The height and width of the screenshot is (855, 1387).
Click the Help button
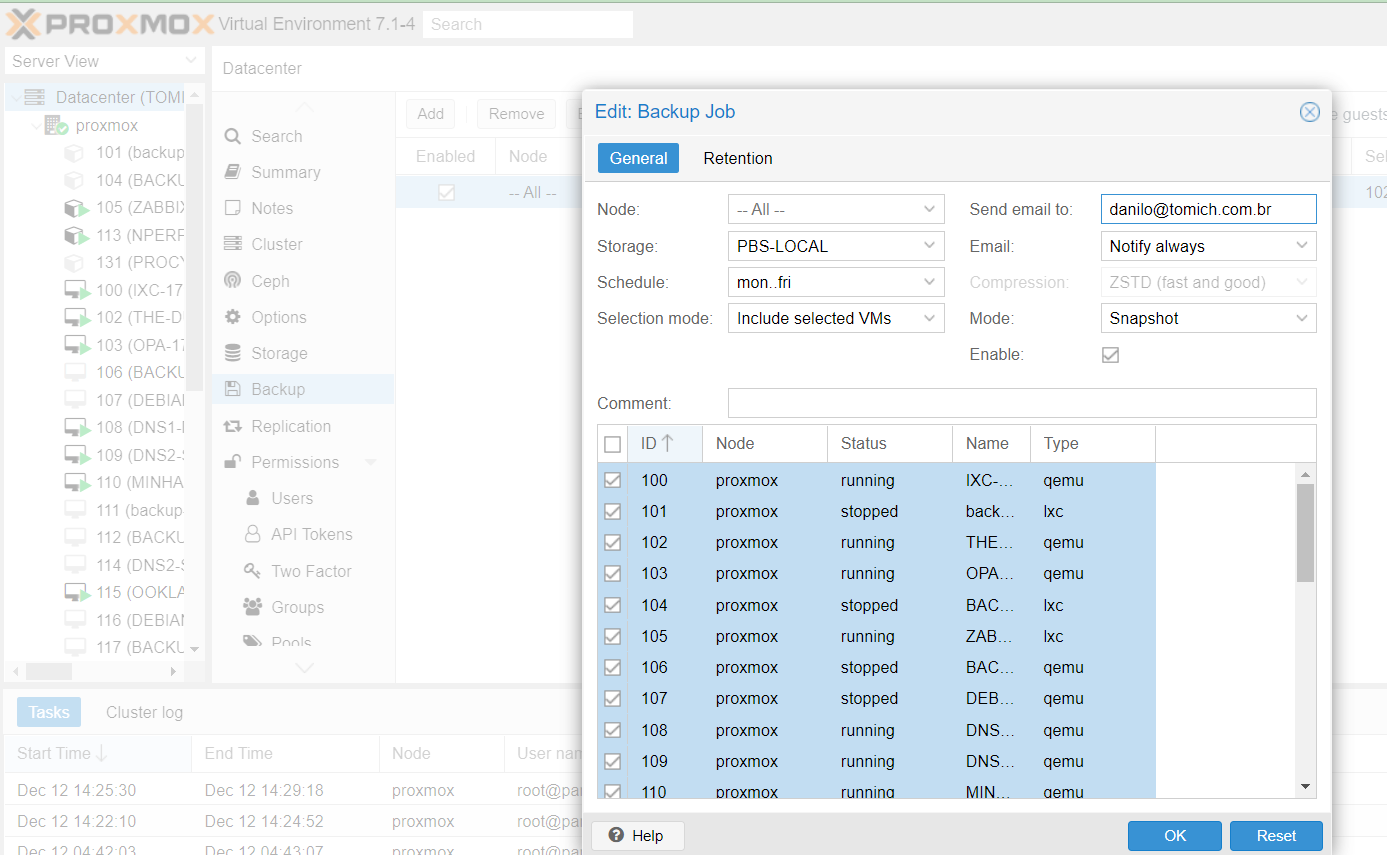(637, 836)
